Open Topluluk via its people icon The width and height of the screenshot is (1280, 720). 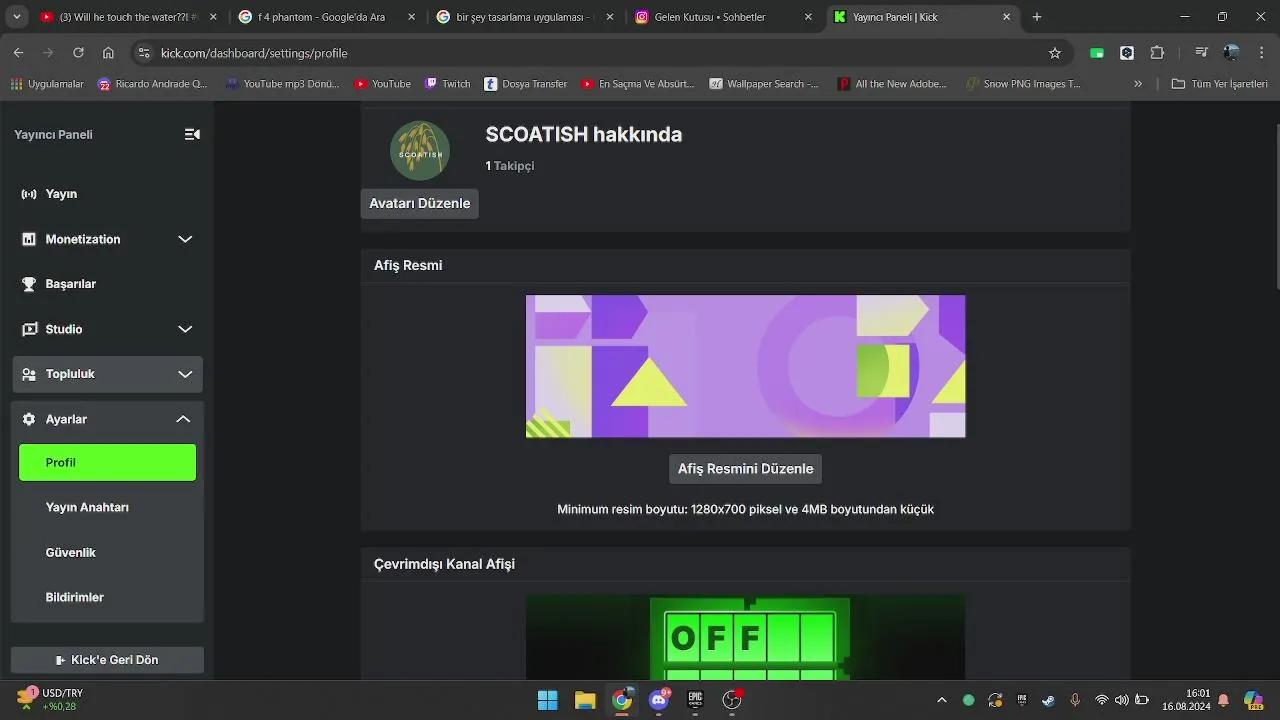click(x=29, y=374)
